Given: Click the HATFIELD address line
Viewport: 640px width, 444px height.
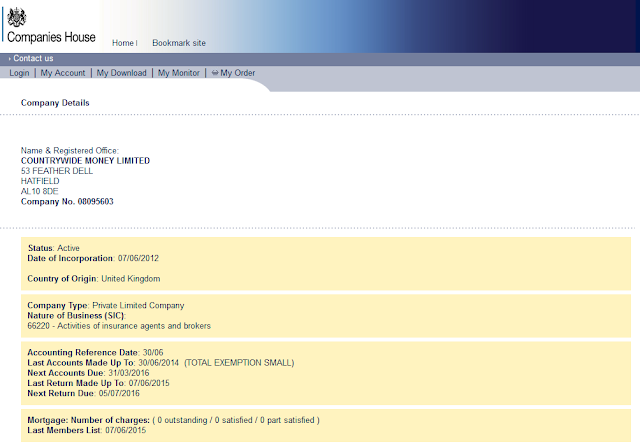Looking at the screenshot, I should click(40, 181).
